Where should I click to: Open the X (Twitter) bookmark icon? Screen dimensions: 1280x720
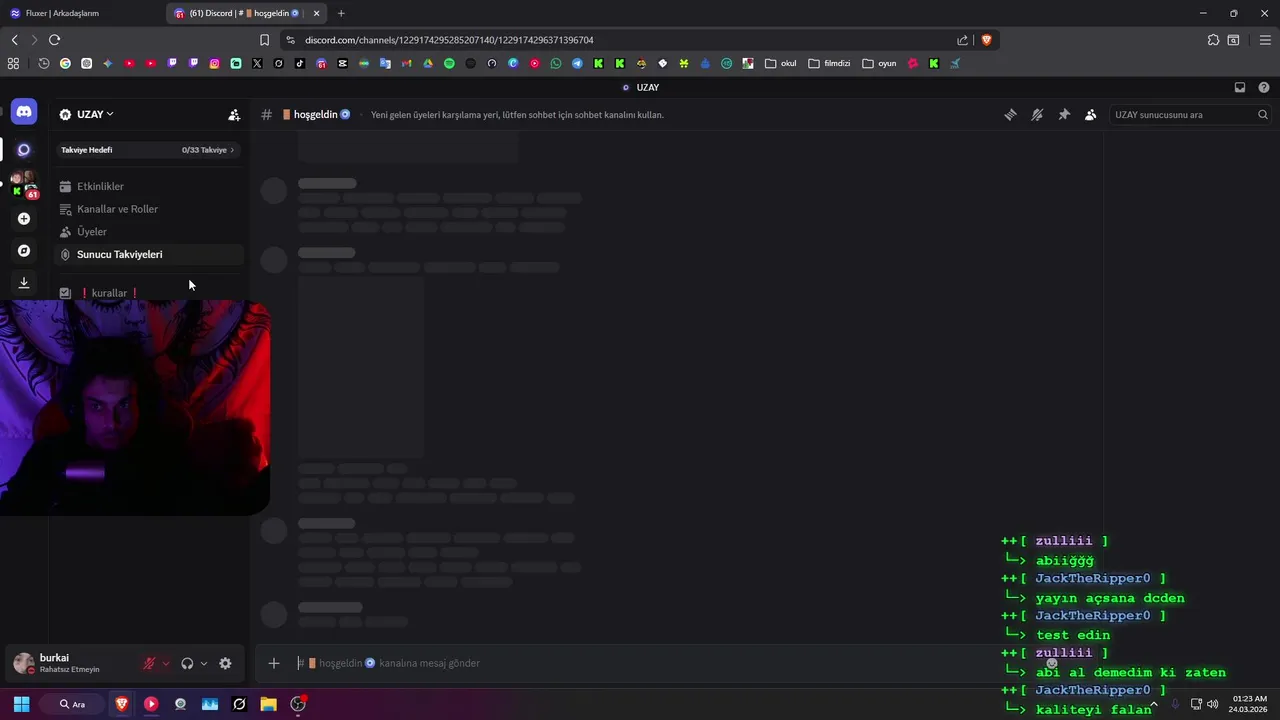[x=257, y=63]
